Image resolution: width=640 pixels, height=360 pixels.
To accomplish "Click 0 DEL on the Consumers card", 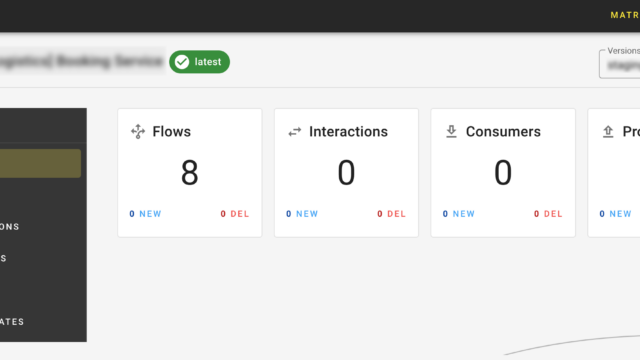I will pos(548,214).
